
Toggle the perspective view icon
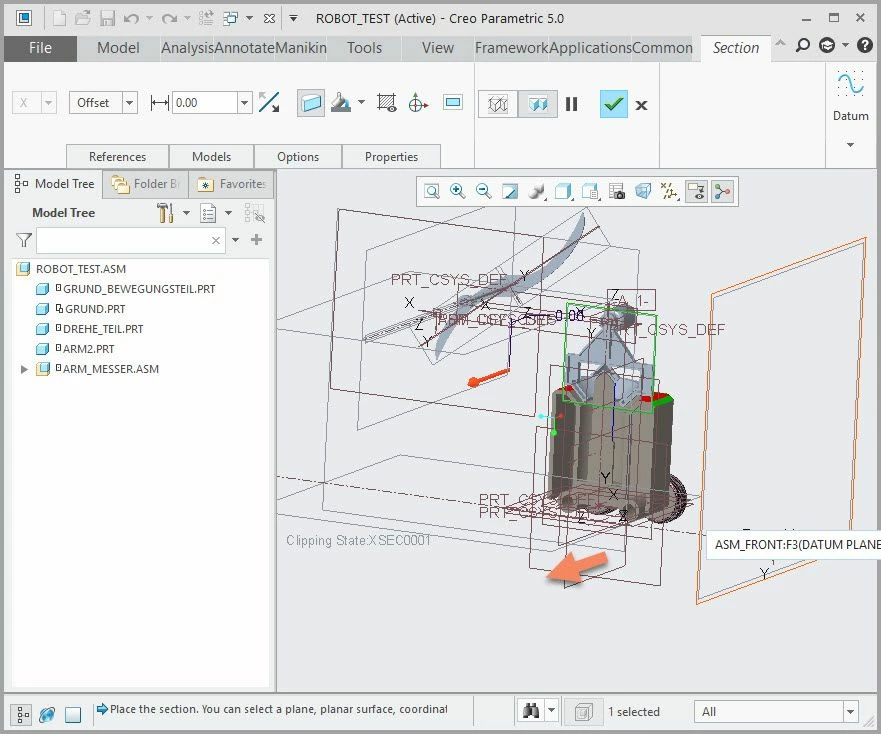(x=643, y=192)
